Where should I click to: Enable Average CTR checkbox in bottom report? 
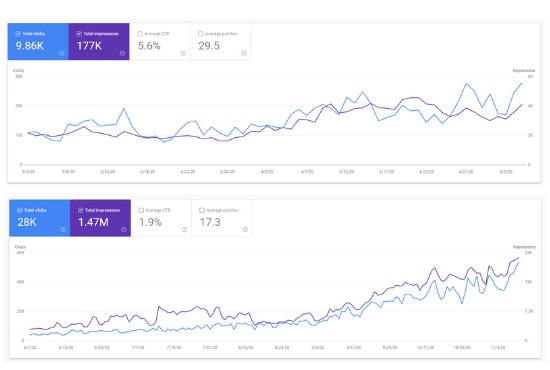tap(141, 210)
